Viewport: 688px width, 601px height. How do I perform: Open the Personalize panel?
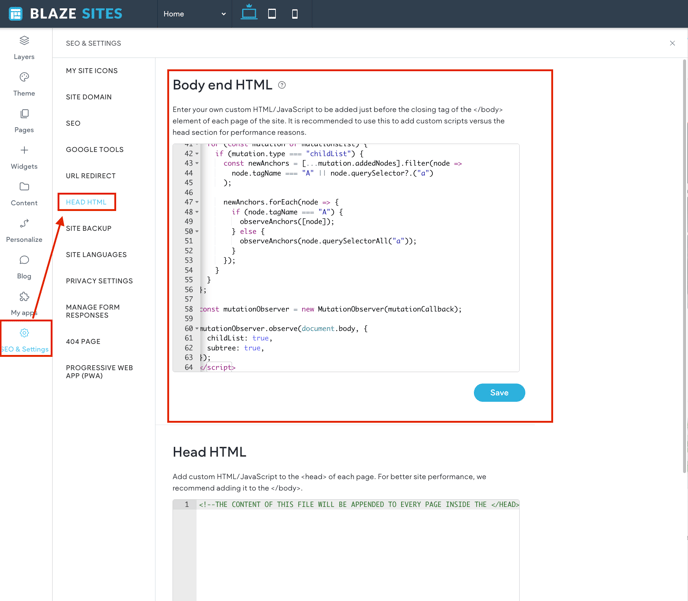tap(24, 224)
